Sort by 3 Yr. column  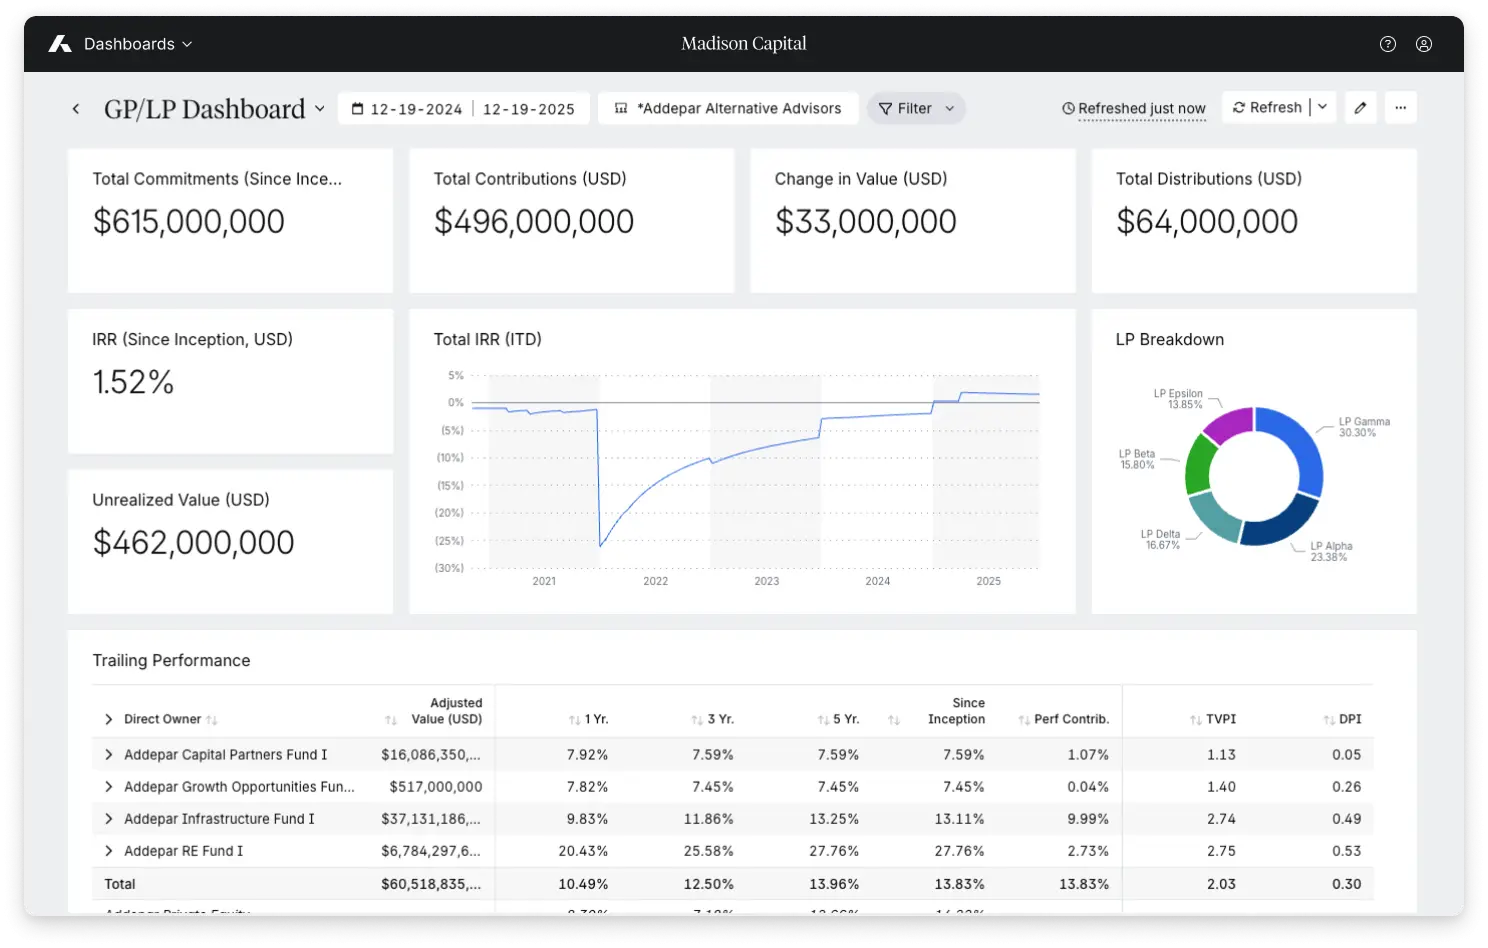[697, 720]
